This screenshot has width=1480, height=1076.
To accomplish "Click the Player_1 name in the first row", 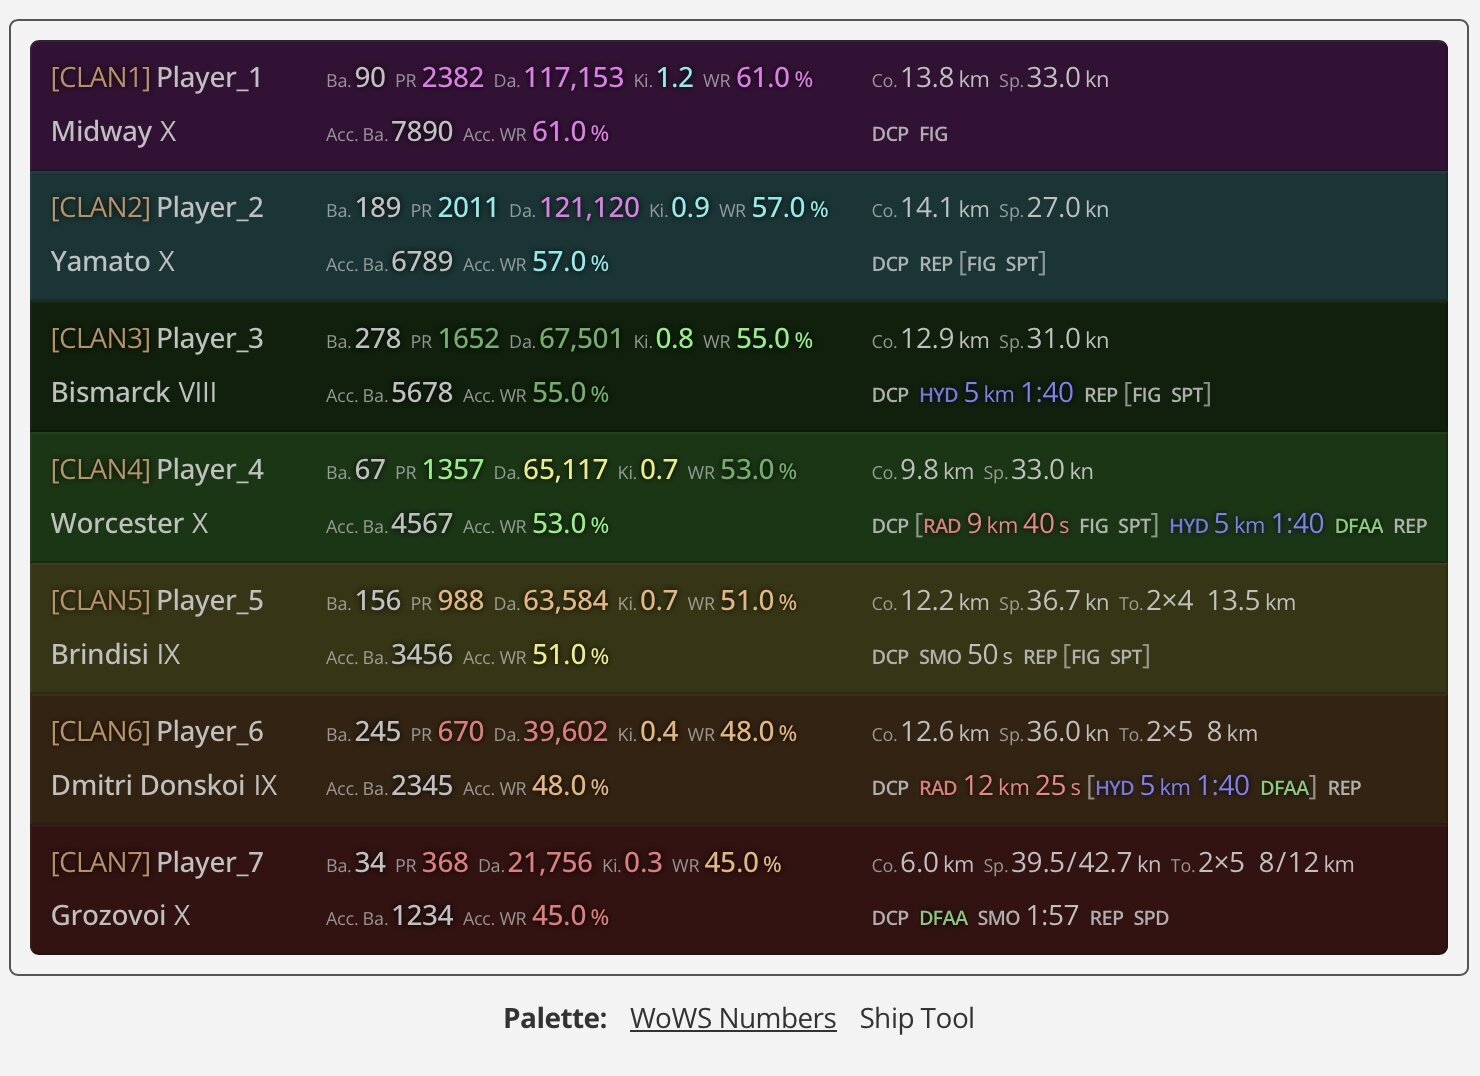I will coord(209,77).
